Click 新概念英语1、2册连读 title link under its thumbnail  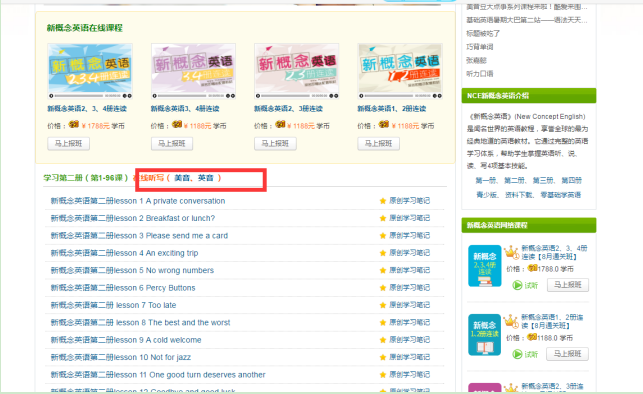(x=392, y=109)
